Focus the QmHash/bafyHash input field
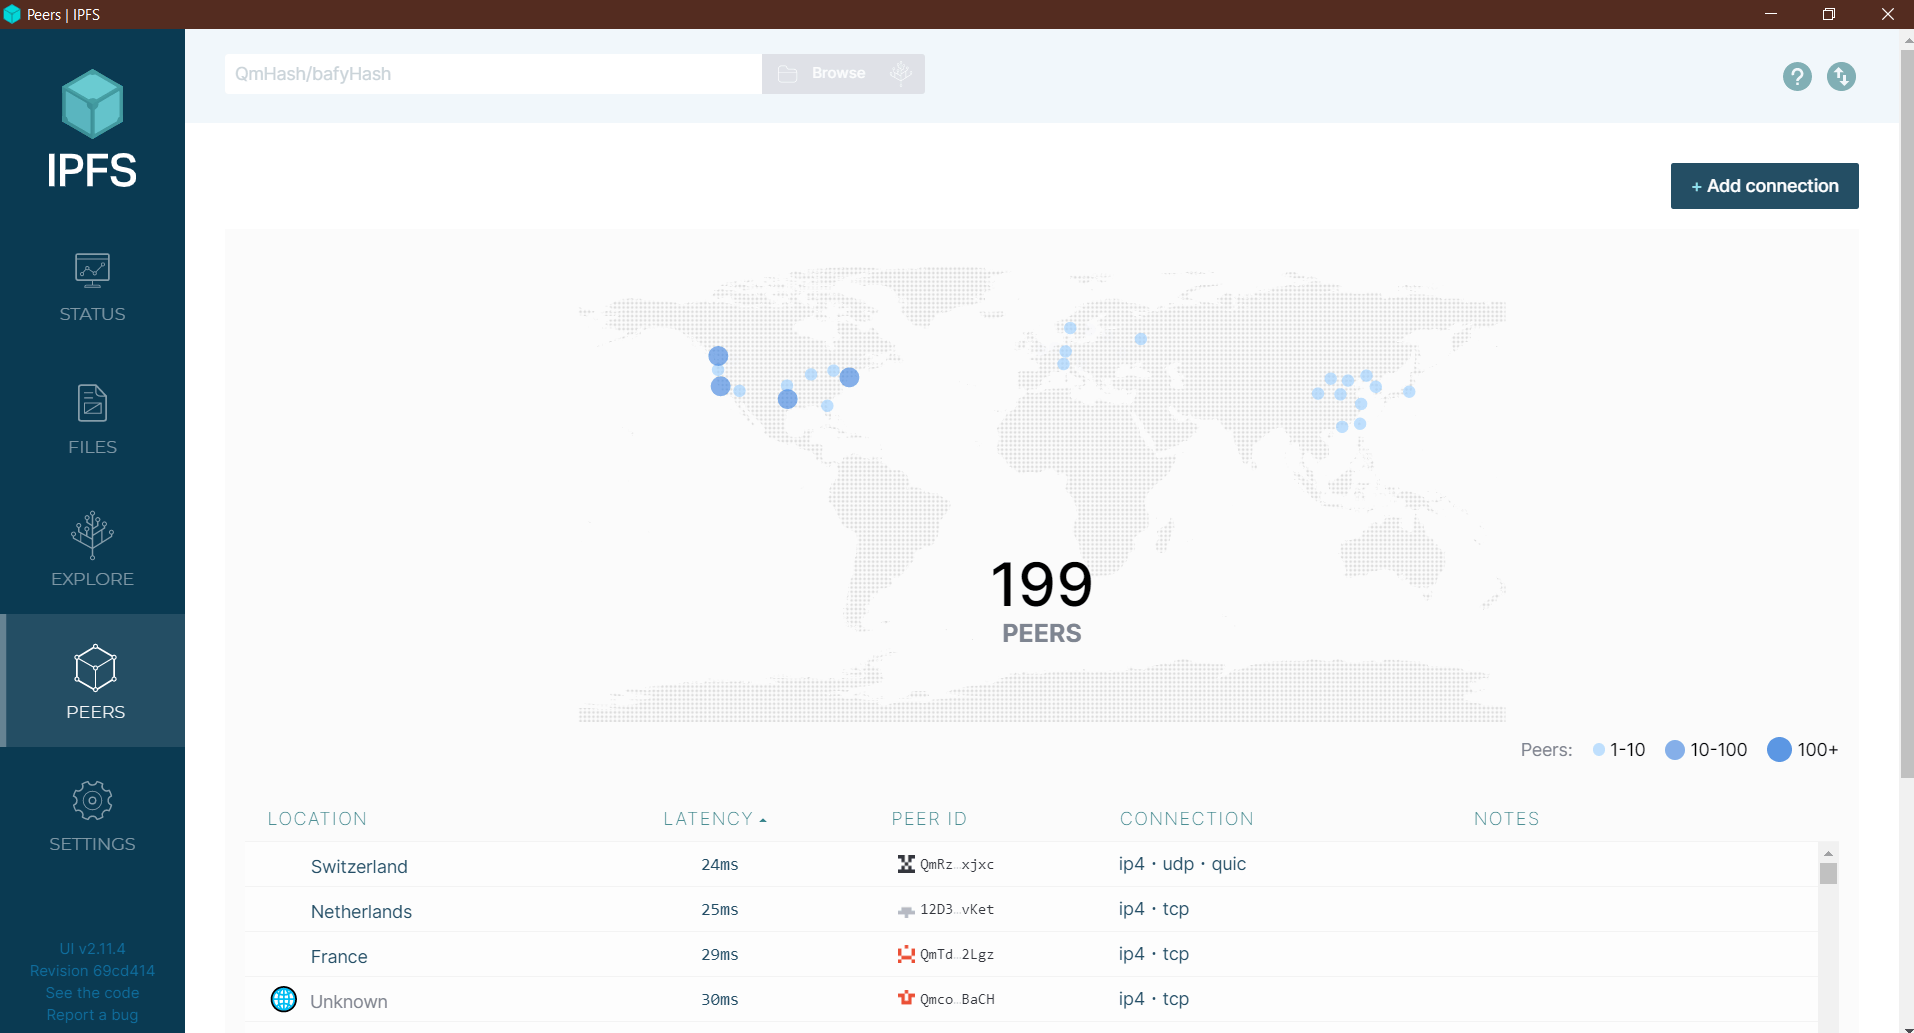Image resolution: width=1914 pixels, height=1033 pixels. click(493, 74)
